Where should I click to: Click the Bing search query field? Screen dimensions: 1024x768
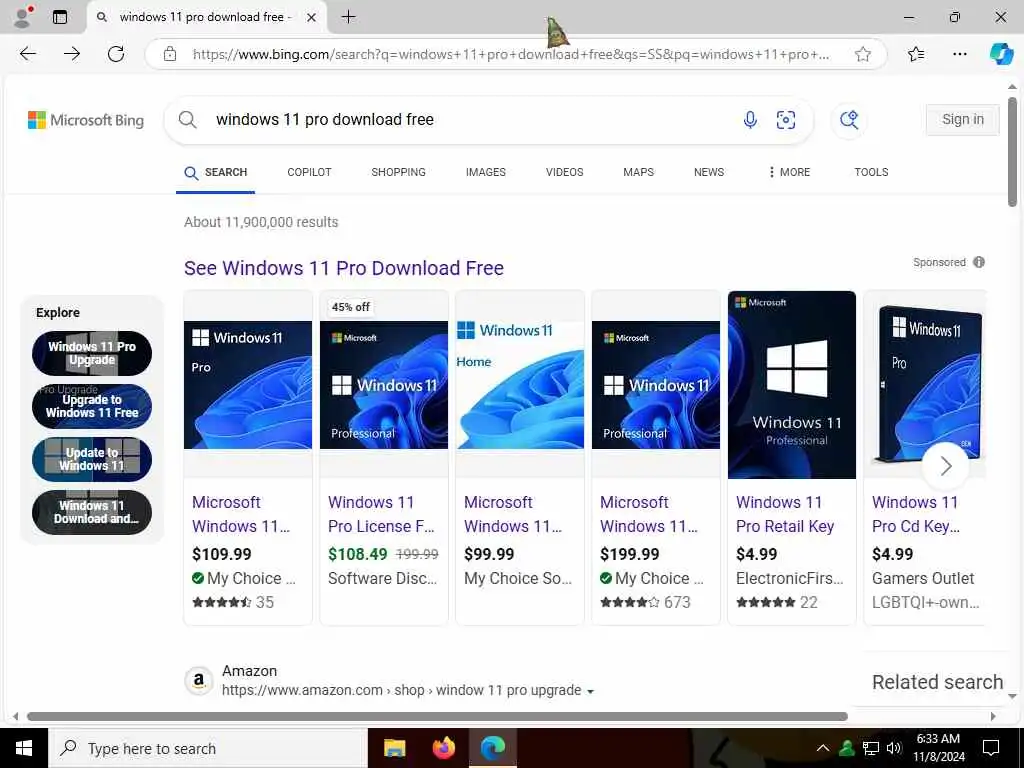coord(470,120)
